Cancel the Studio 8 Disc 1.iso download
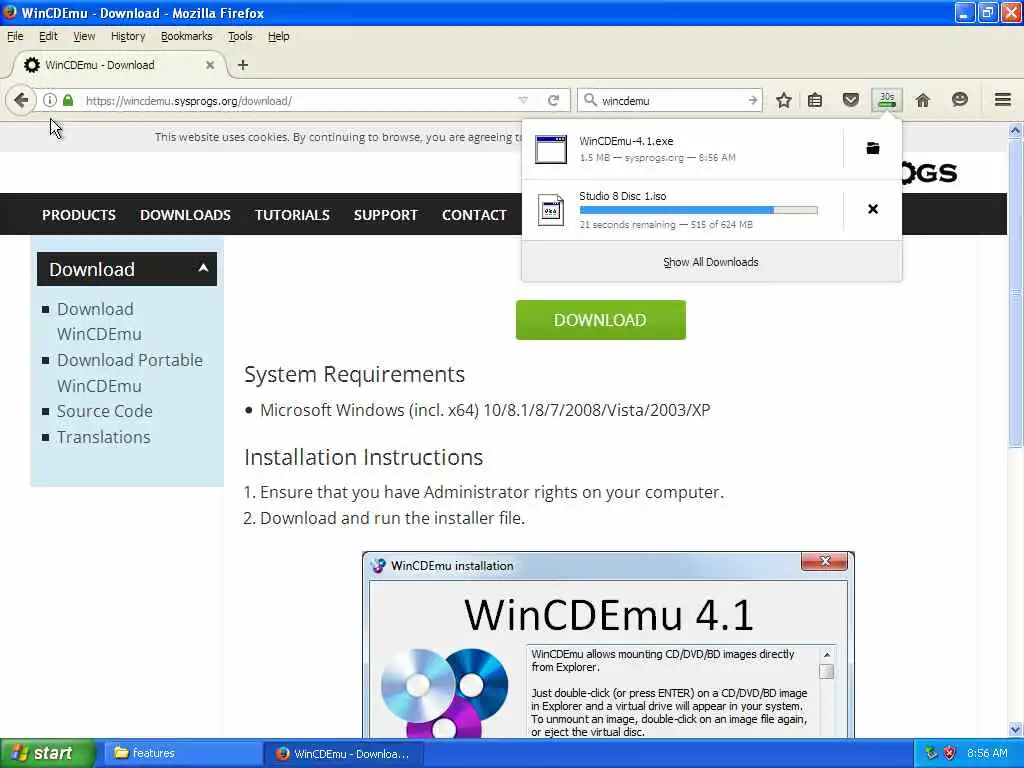This screenshot has height=768, width=1024. click(872, 209)
